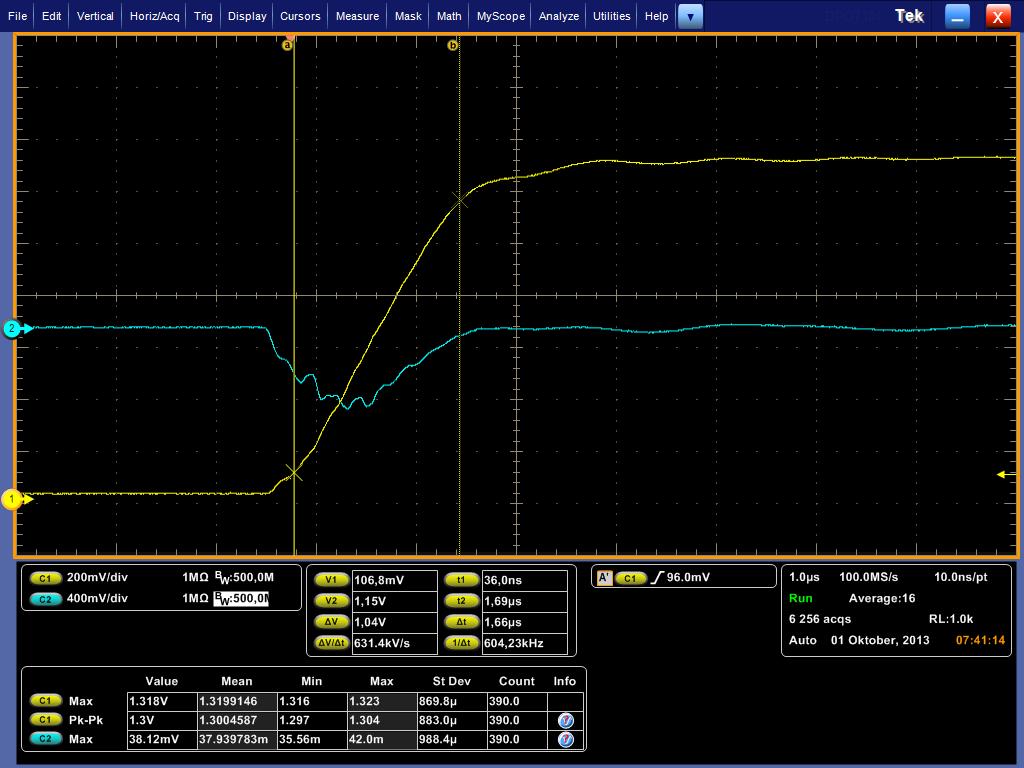
Task: Open the File menu
Action: [18, 16]
